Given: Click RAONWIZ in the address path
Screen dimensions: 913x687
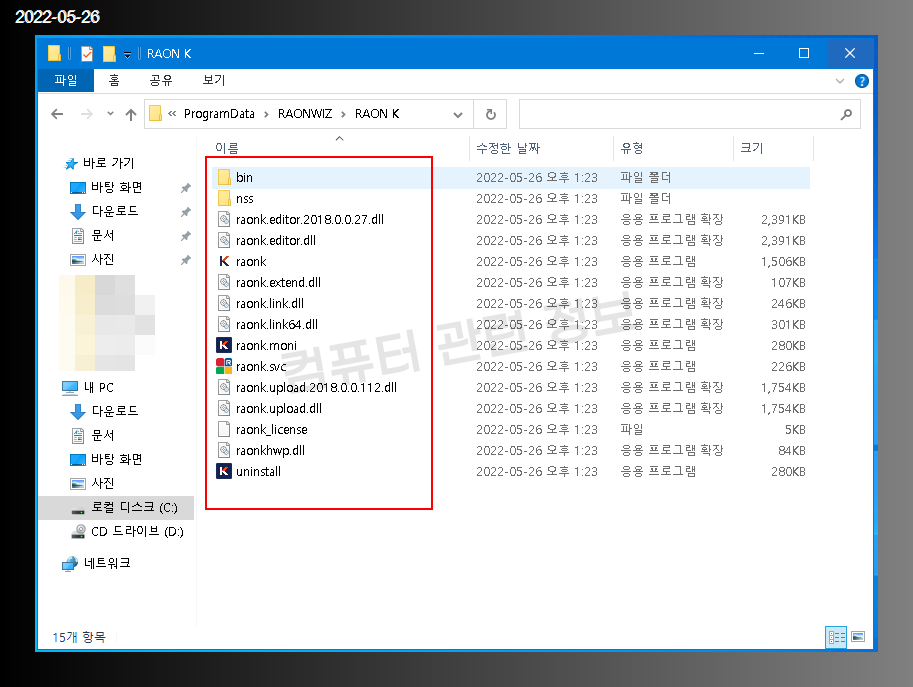Looking at the screenshot, I should (x=305, y=114).
